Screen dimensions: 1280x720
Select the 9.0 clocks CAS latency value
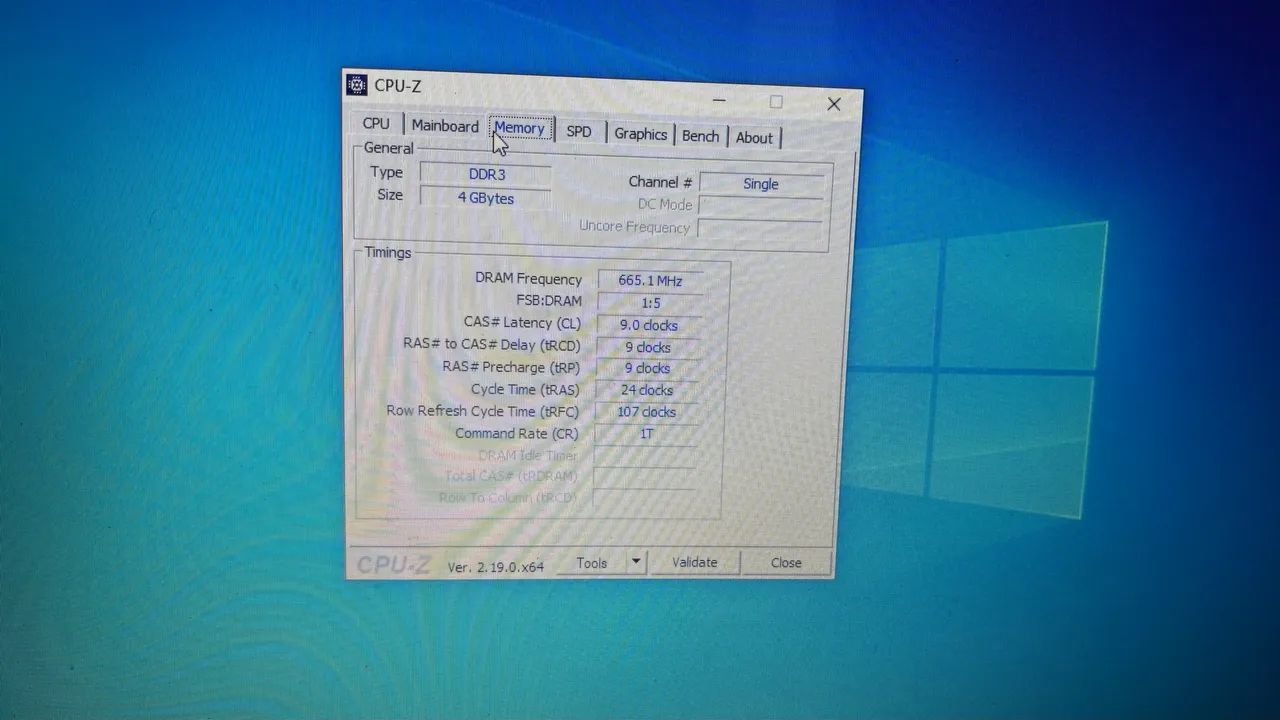click(x=649, y=325)
